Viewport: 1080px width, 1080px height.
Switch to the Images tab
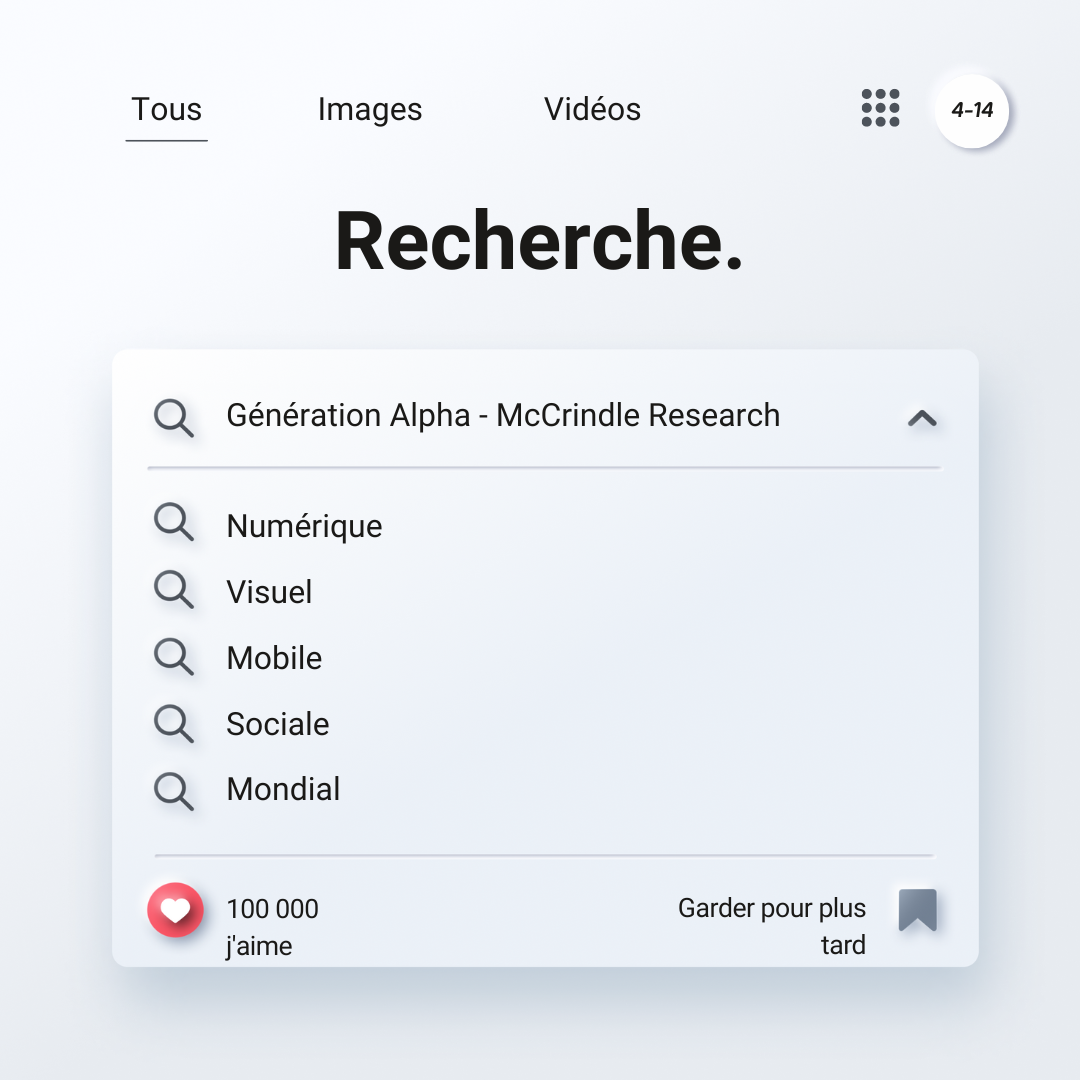370,110
